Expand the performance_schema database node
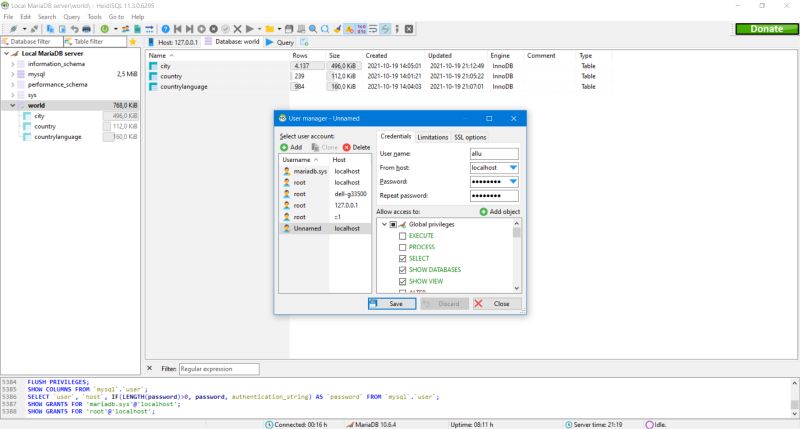The width and height of the screenshot is (800, 429). (x=13, y=85)
